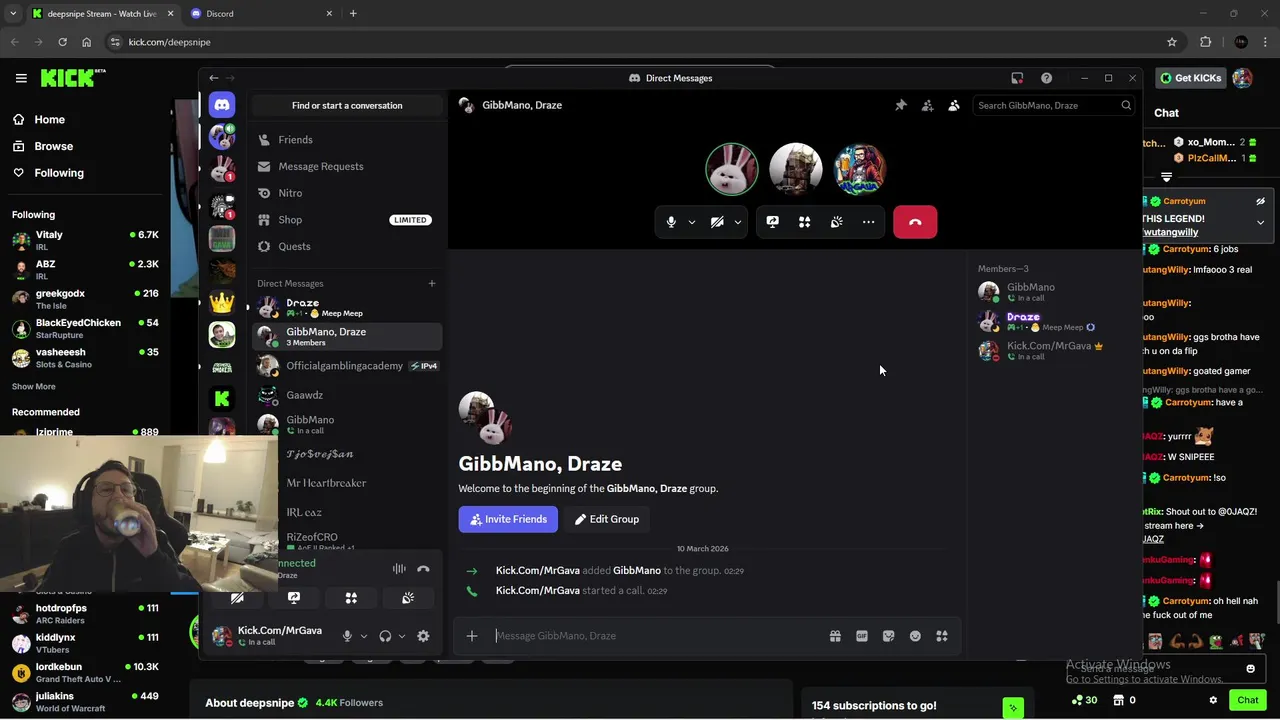Open soundboard from the voice panel

click(x=408, y=598)
